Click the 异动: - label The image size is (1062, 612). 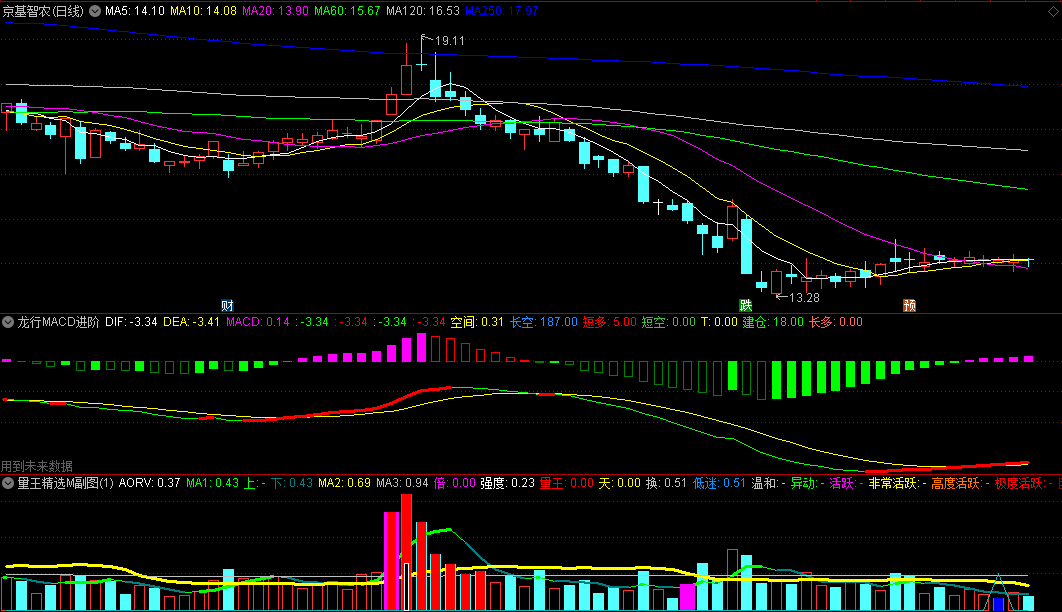coord(808,483)
